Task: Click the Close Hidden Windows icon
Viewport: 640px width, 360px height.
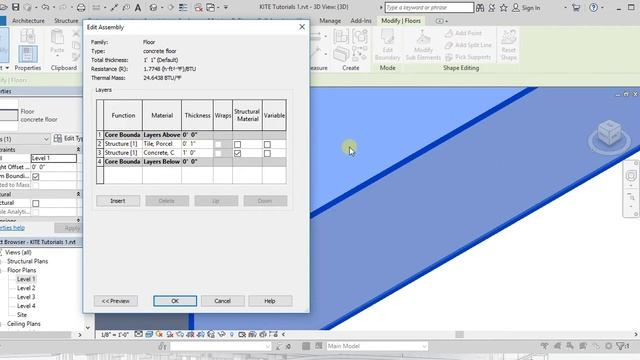Action: point(198,7)
